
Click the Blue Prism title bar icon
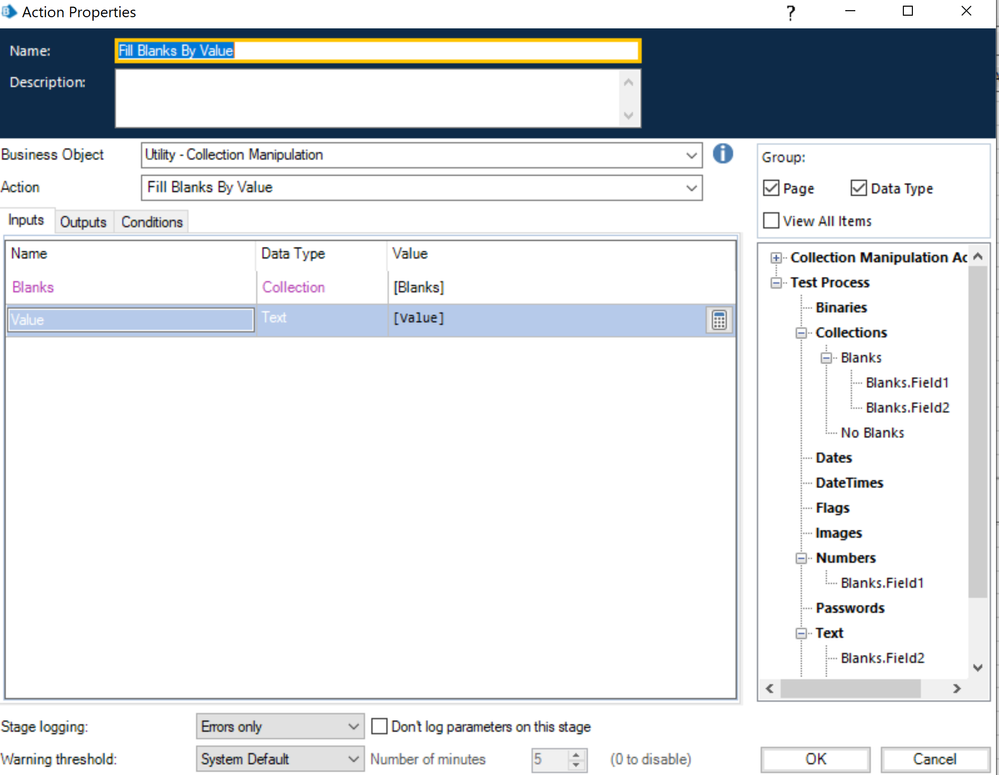[x=10, y=12]
